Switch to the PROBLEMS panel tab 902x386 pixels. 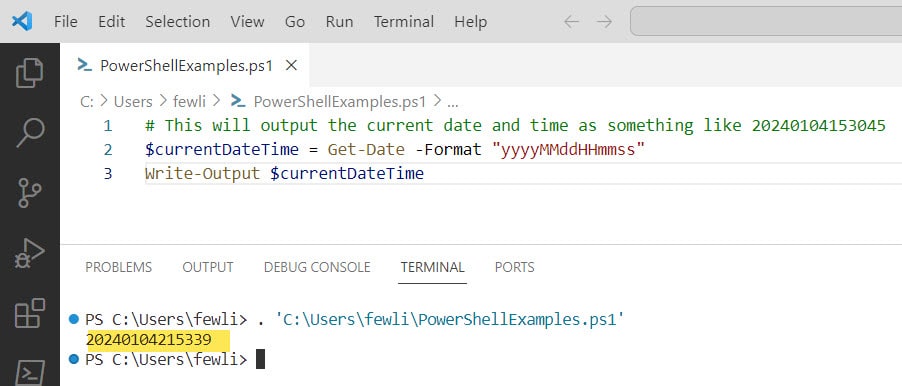119,267
